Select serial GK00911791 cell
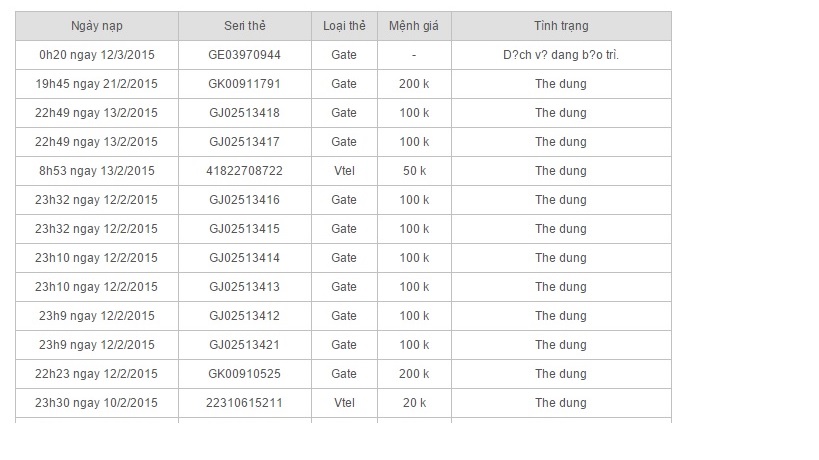The width and height of the screenshot is (819, 460). 244,84
